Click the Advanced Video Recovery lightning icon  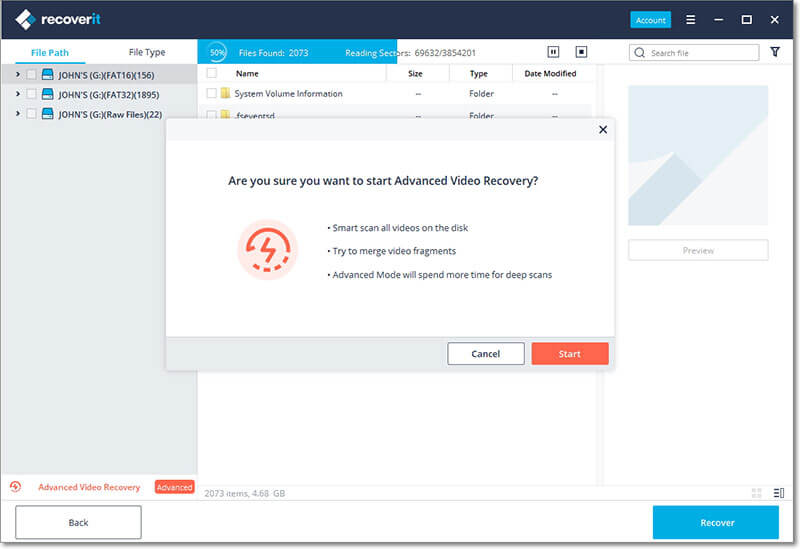(15, 487)
